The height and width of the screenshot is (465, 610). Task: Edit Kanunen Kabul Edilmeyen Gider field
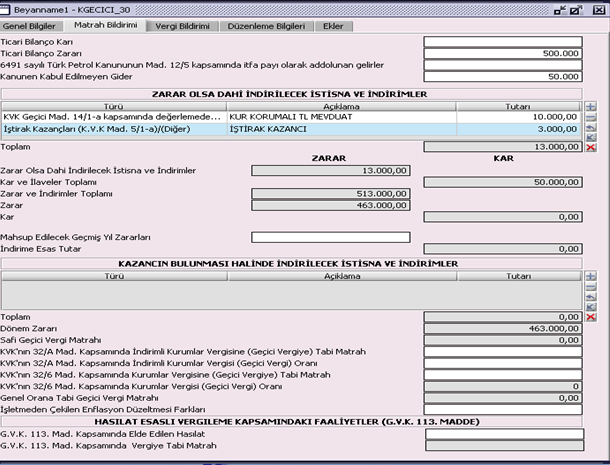tap(503, 77)
